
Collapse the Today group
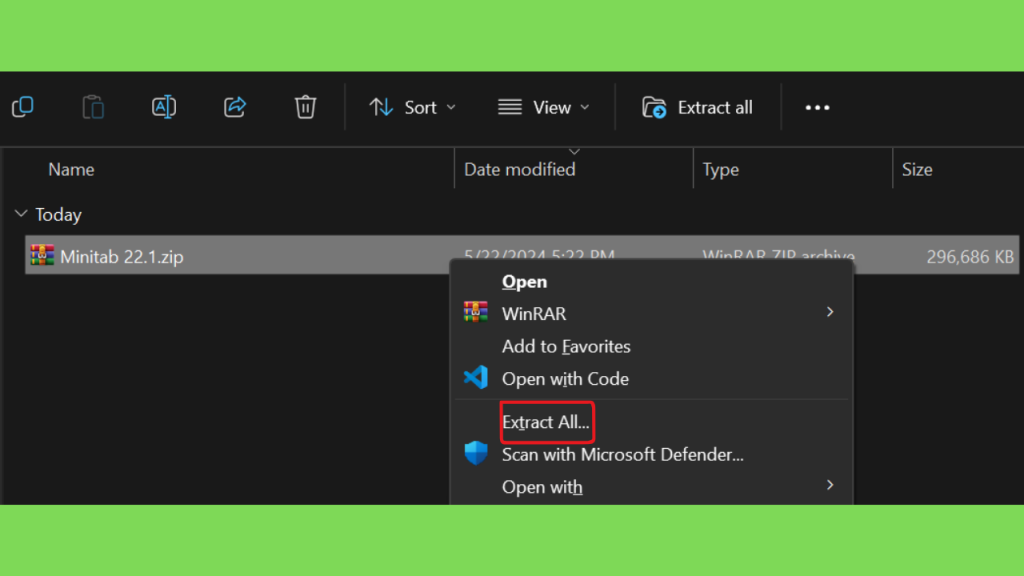point(21,214)
